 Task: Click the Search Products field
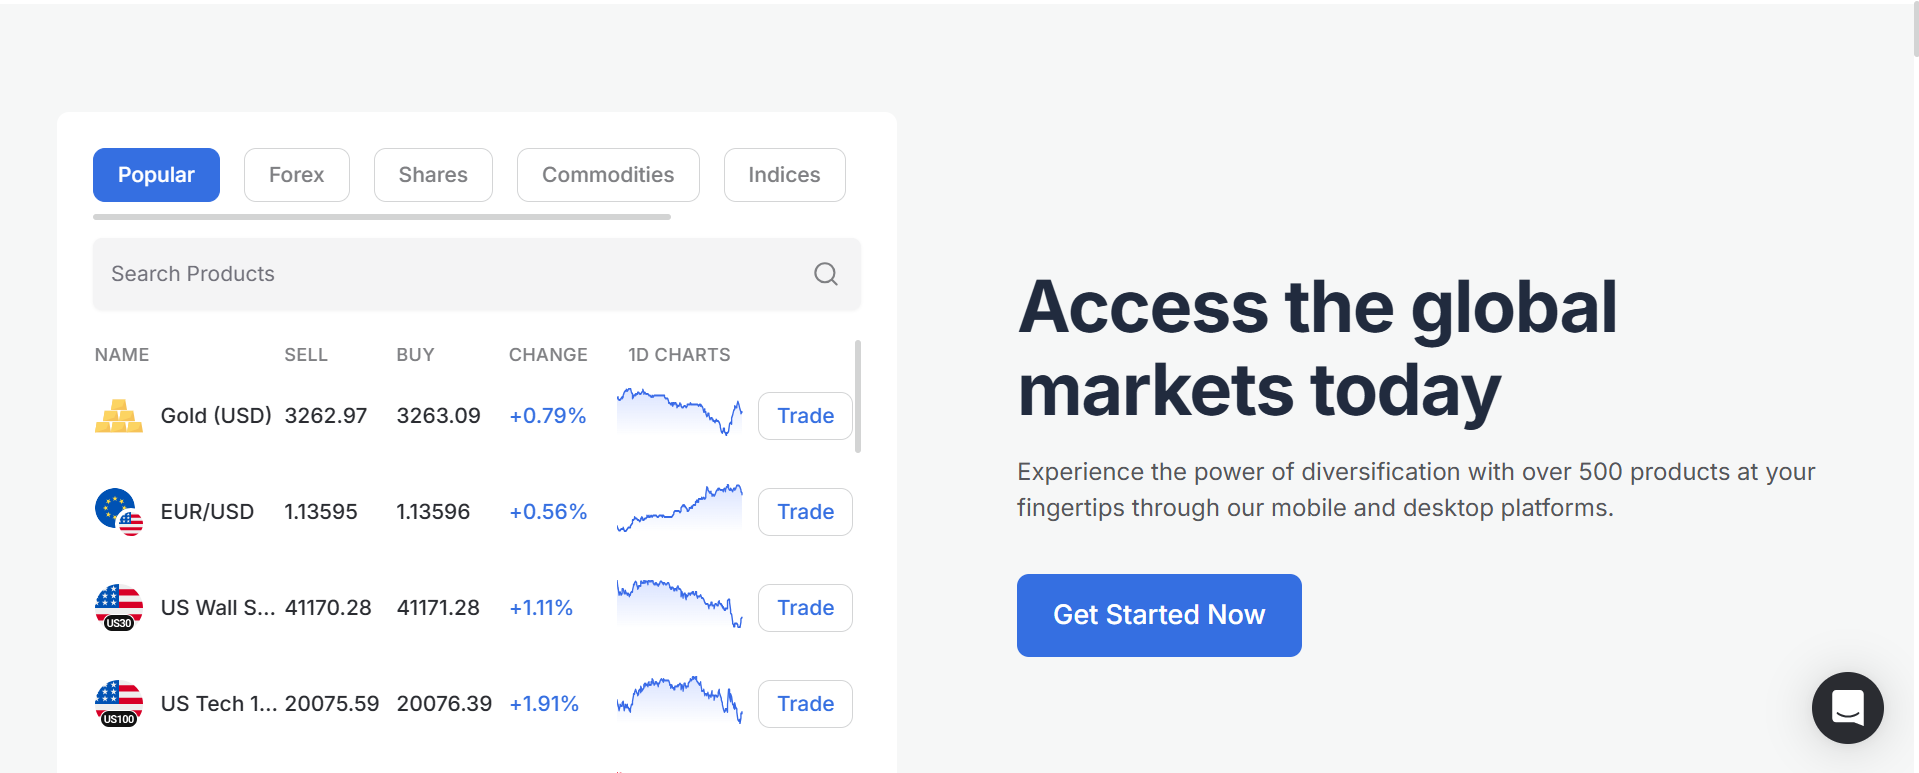click(x=400, y=273)
